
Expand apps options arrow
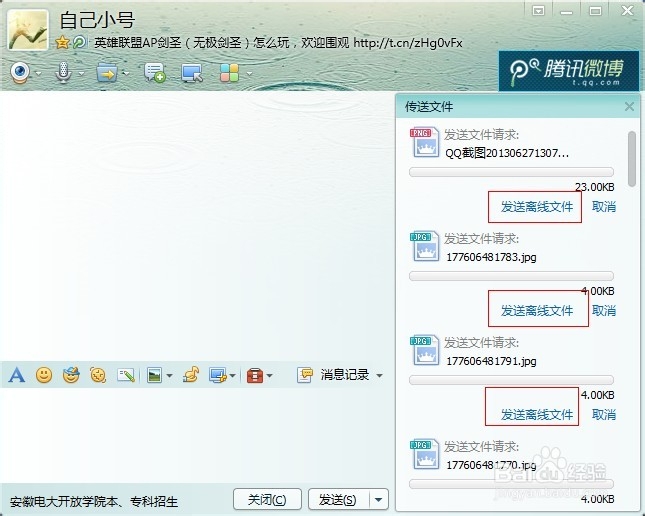click(249, 74)
